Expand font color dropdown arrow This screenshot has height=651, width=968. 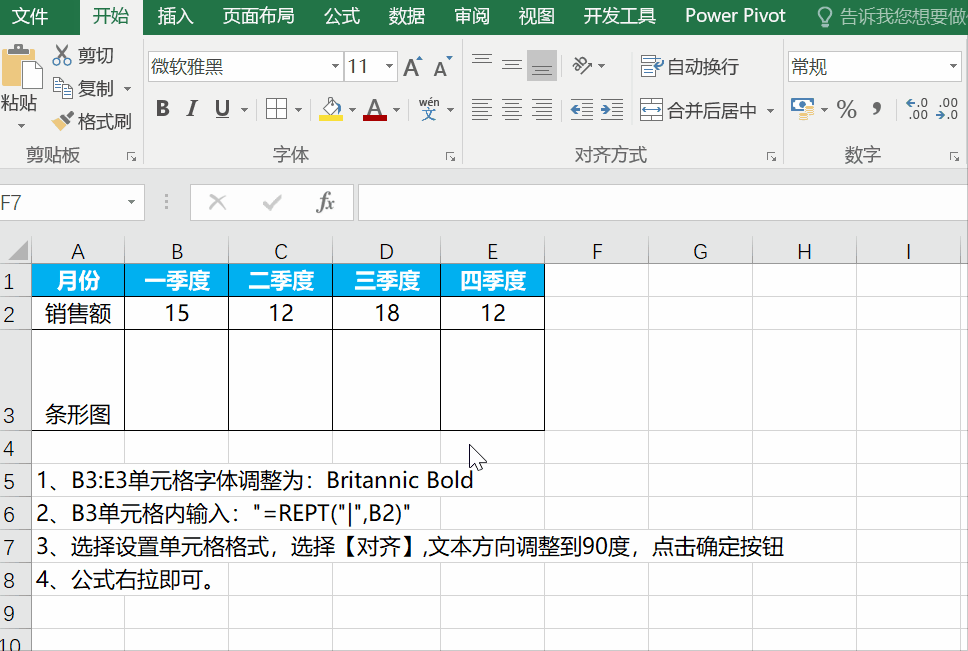click(x=396, y=110)
